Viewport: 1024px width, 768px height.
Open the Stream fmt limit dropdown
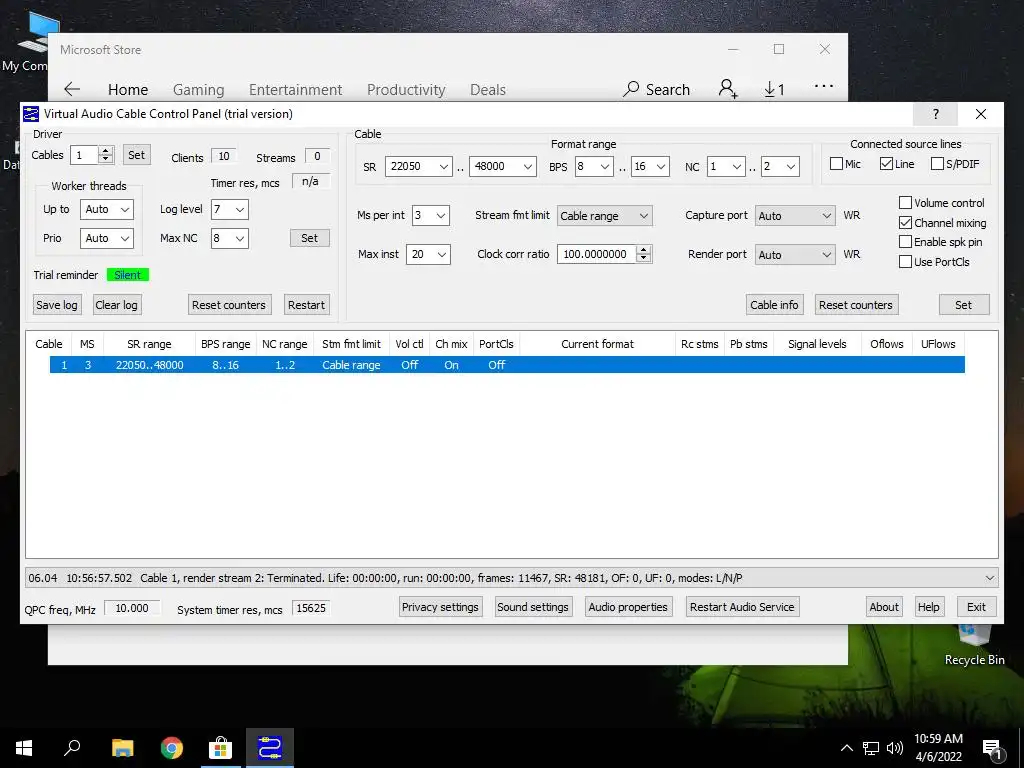pyautogui.click(x=604, y=216)
